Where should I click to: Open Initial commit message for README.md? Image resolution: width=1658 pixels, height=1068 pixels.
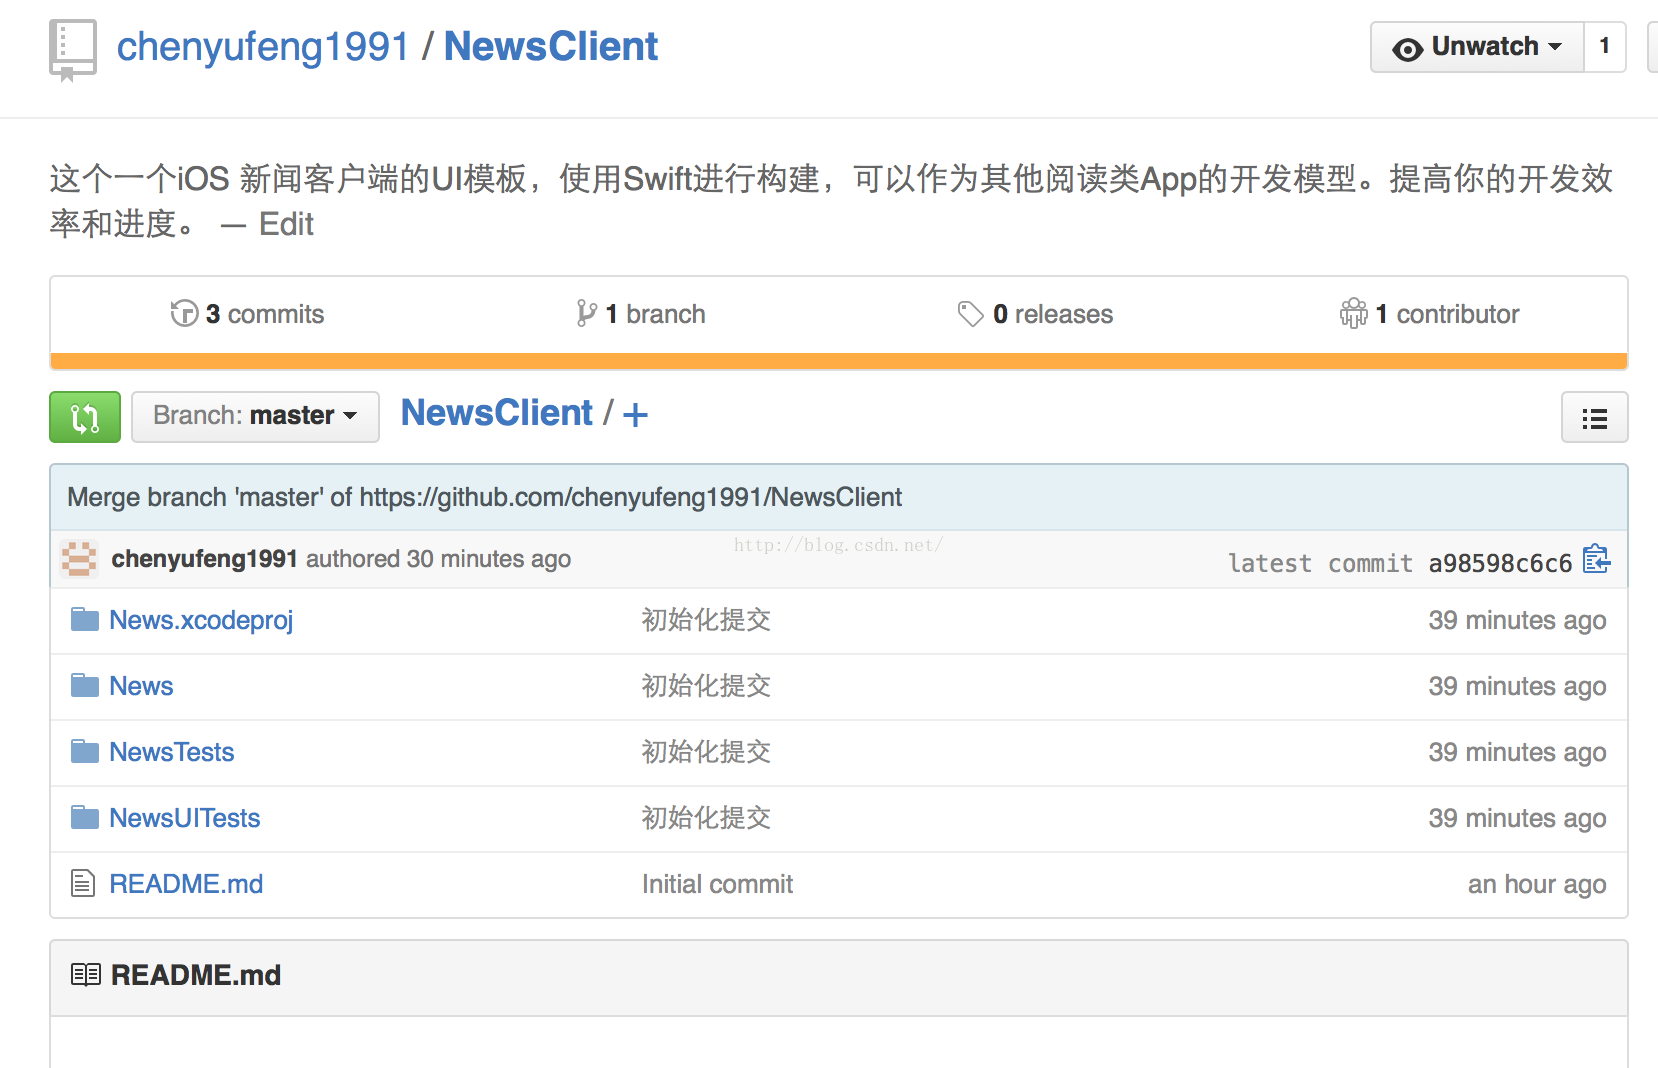(717, 884)
